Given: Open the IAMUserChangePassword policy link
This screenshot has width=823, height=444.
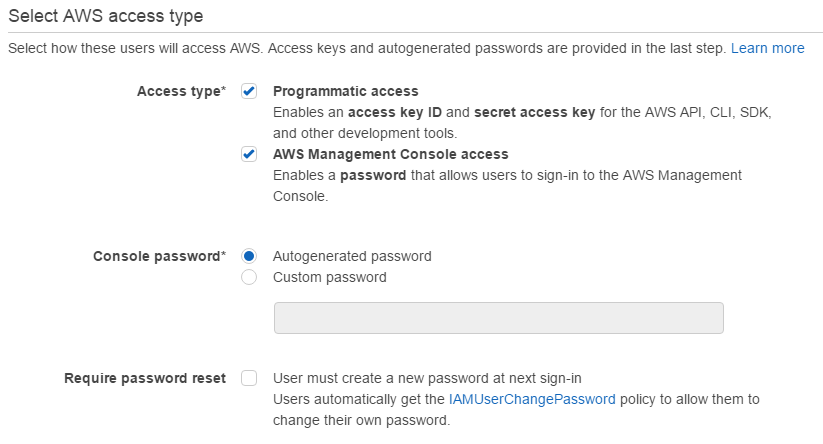Looking at the screenshot, I should point(532,399).
